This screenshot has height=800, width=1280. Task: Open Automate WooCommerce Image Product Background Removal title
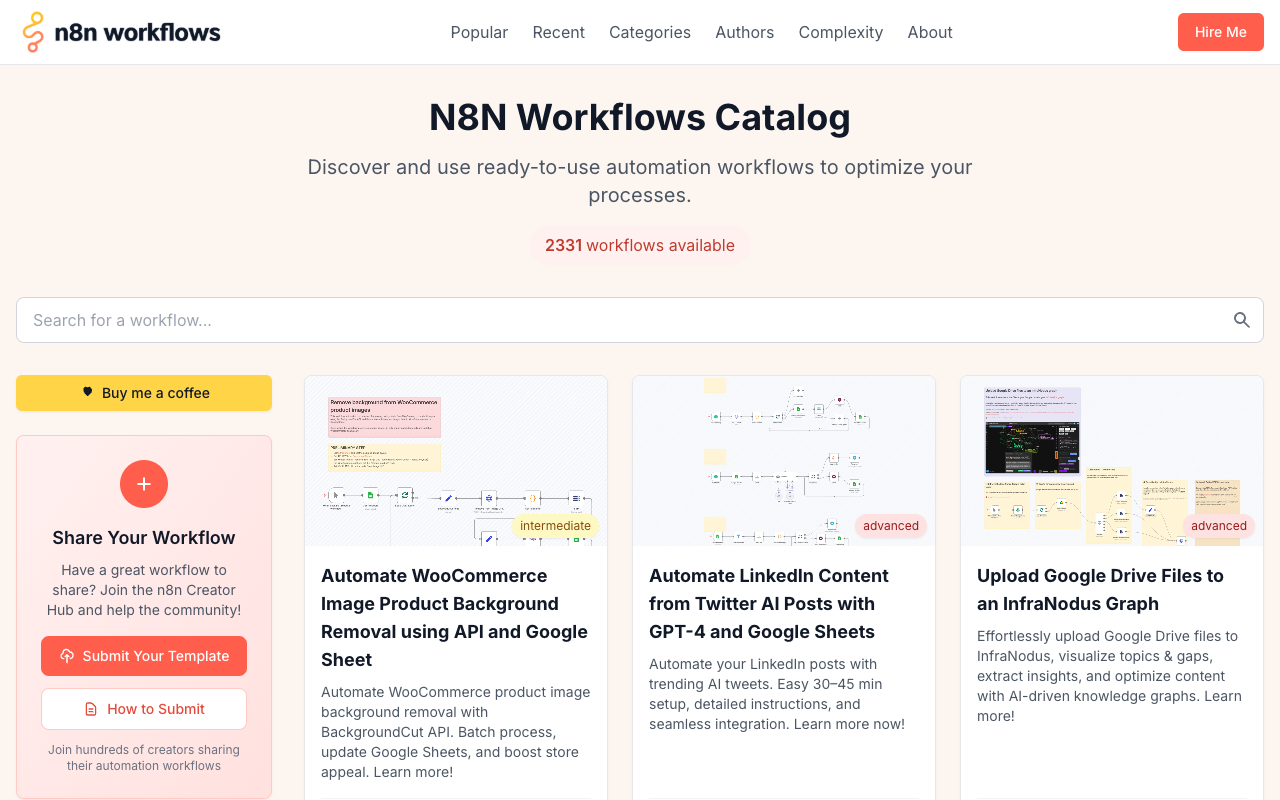point(456,618)
